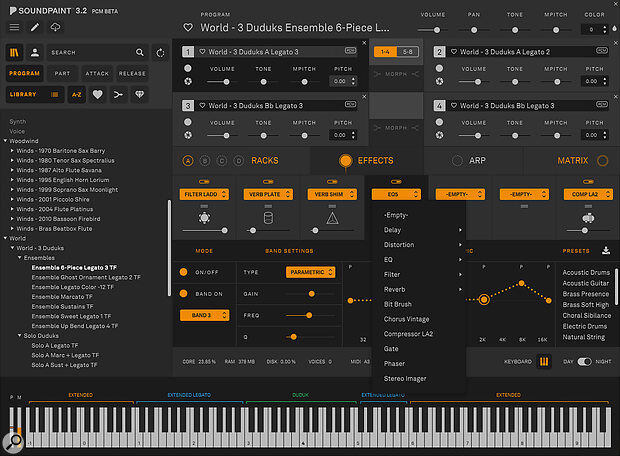Click the Comp LA2 effect icon
The width and height of the screenshot is (620, 456).
588,218
